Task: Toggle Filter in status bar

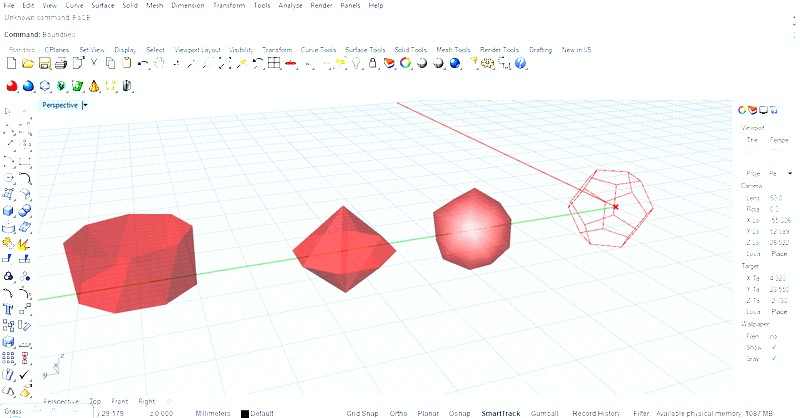Action: tap(641, 413)
